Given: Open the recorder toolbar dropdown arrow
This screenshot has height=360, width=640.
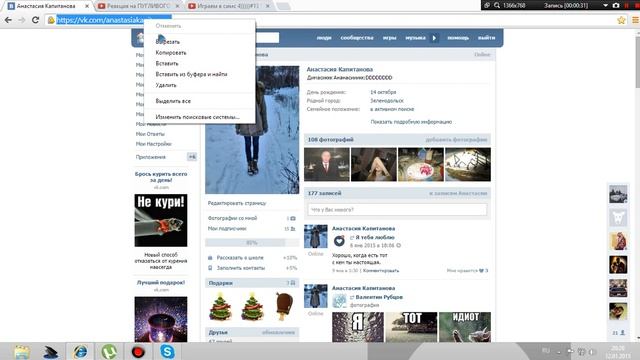Looking at the screenshot, I should click(x=605, y=5).
